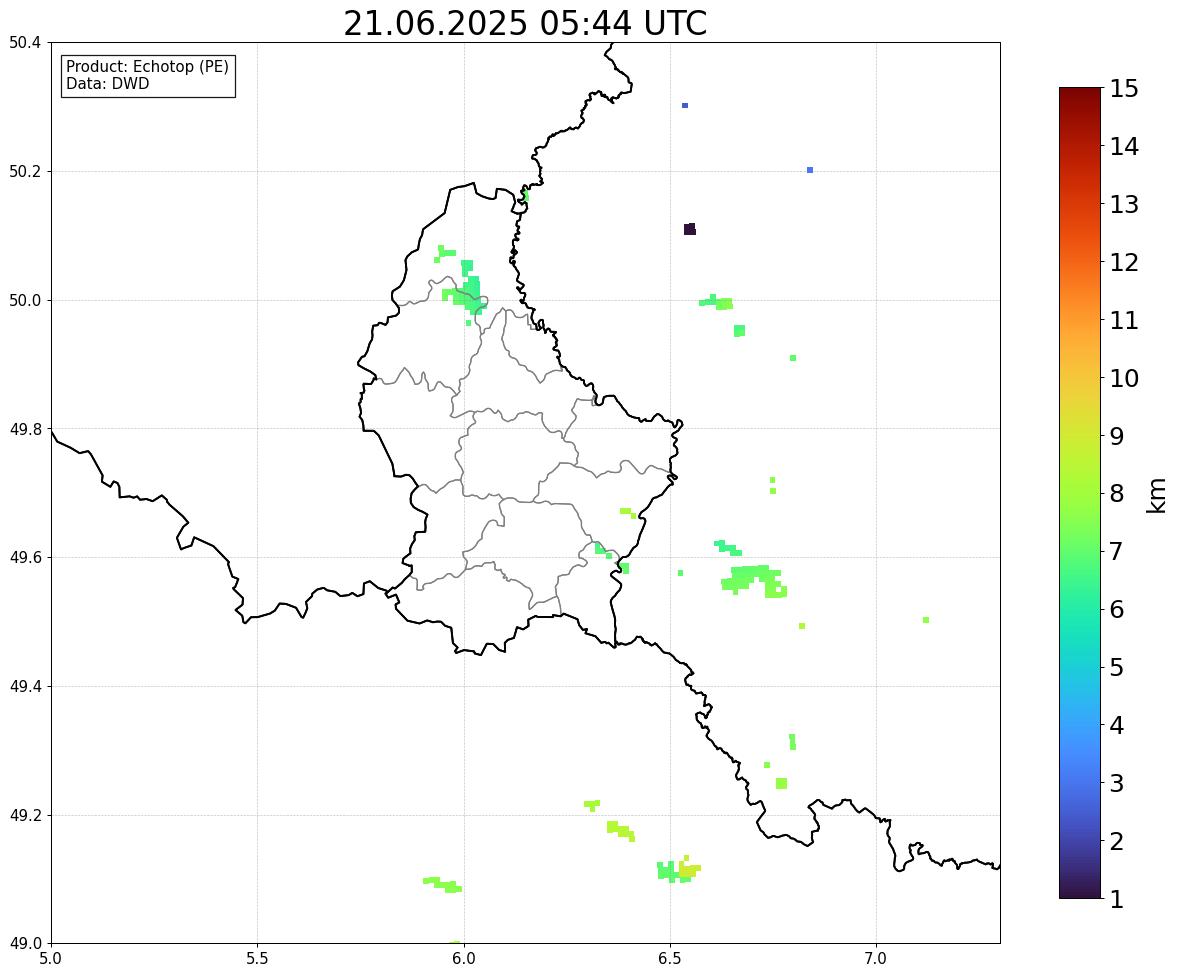Click the colorbar tick label 15

click(x=1124, y=89)
